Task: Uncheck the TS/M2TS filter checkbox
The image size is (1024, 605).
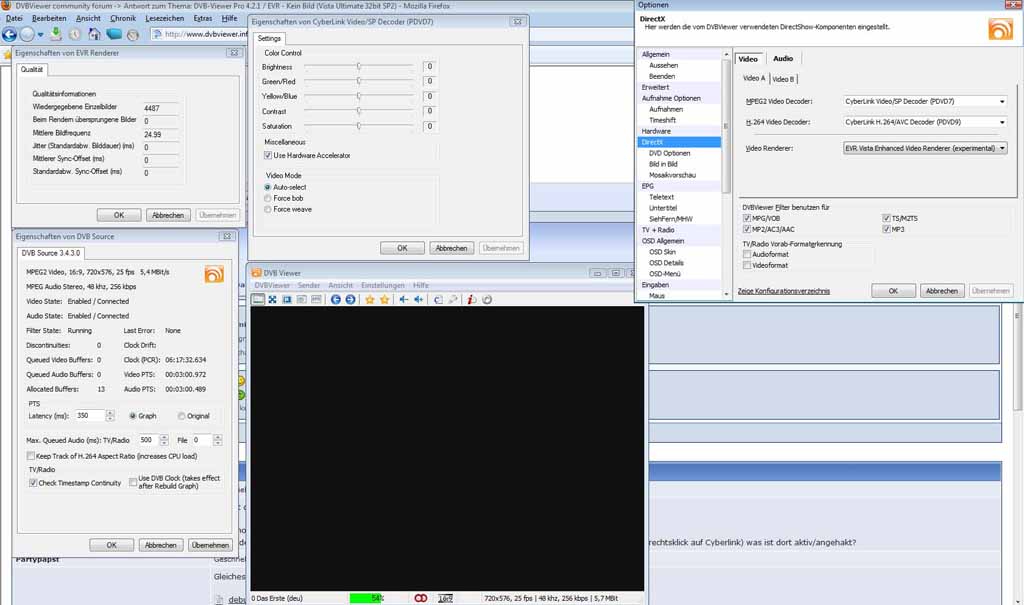Action: pos(886,218)
